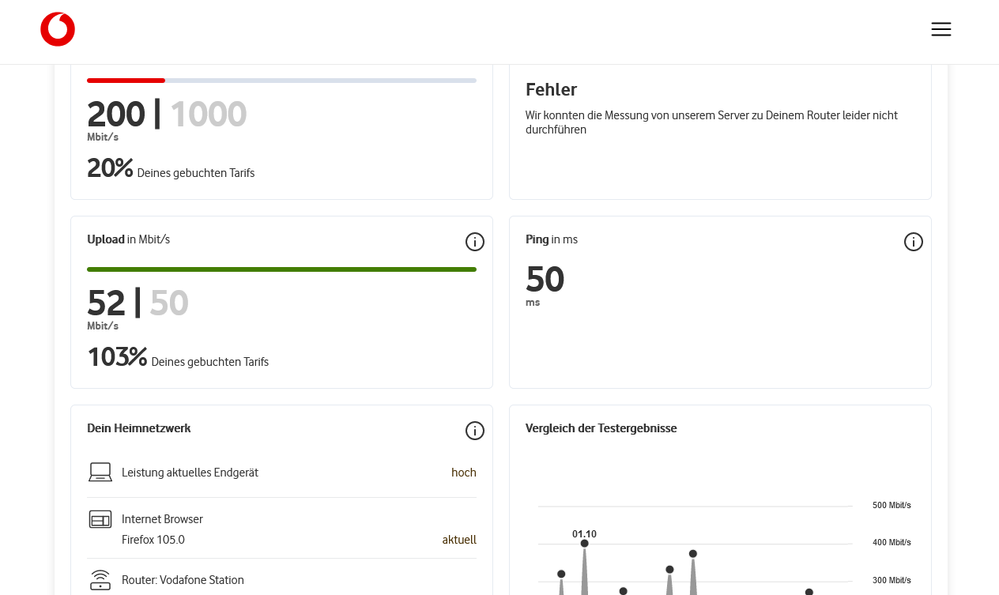
Task: Open the hamburger menu
Action: (941, 29)
